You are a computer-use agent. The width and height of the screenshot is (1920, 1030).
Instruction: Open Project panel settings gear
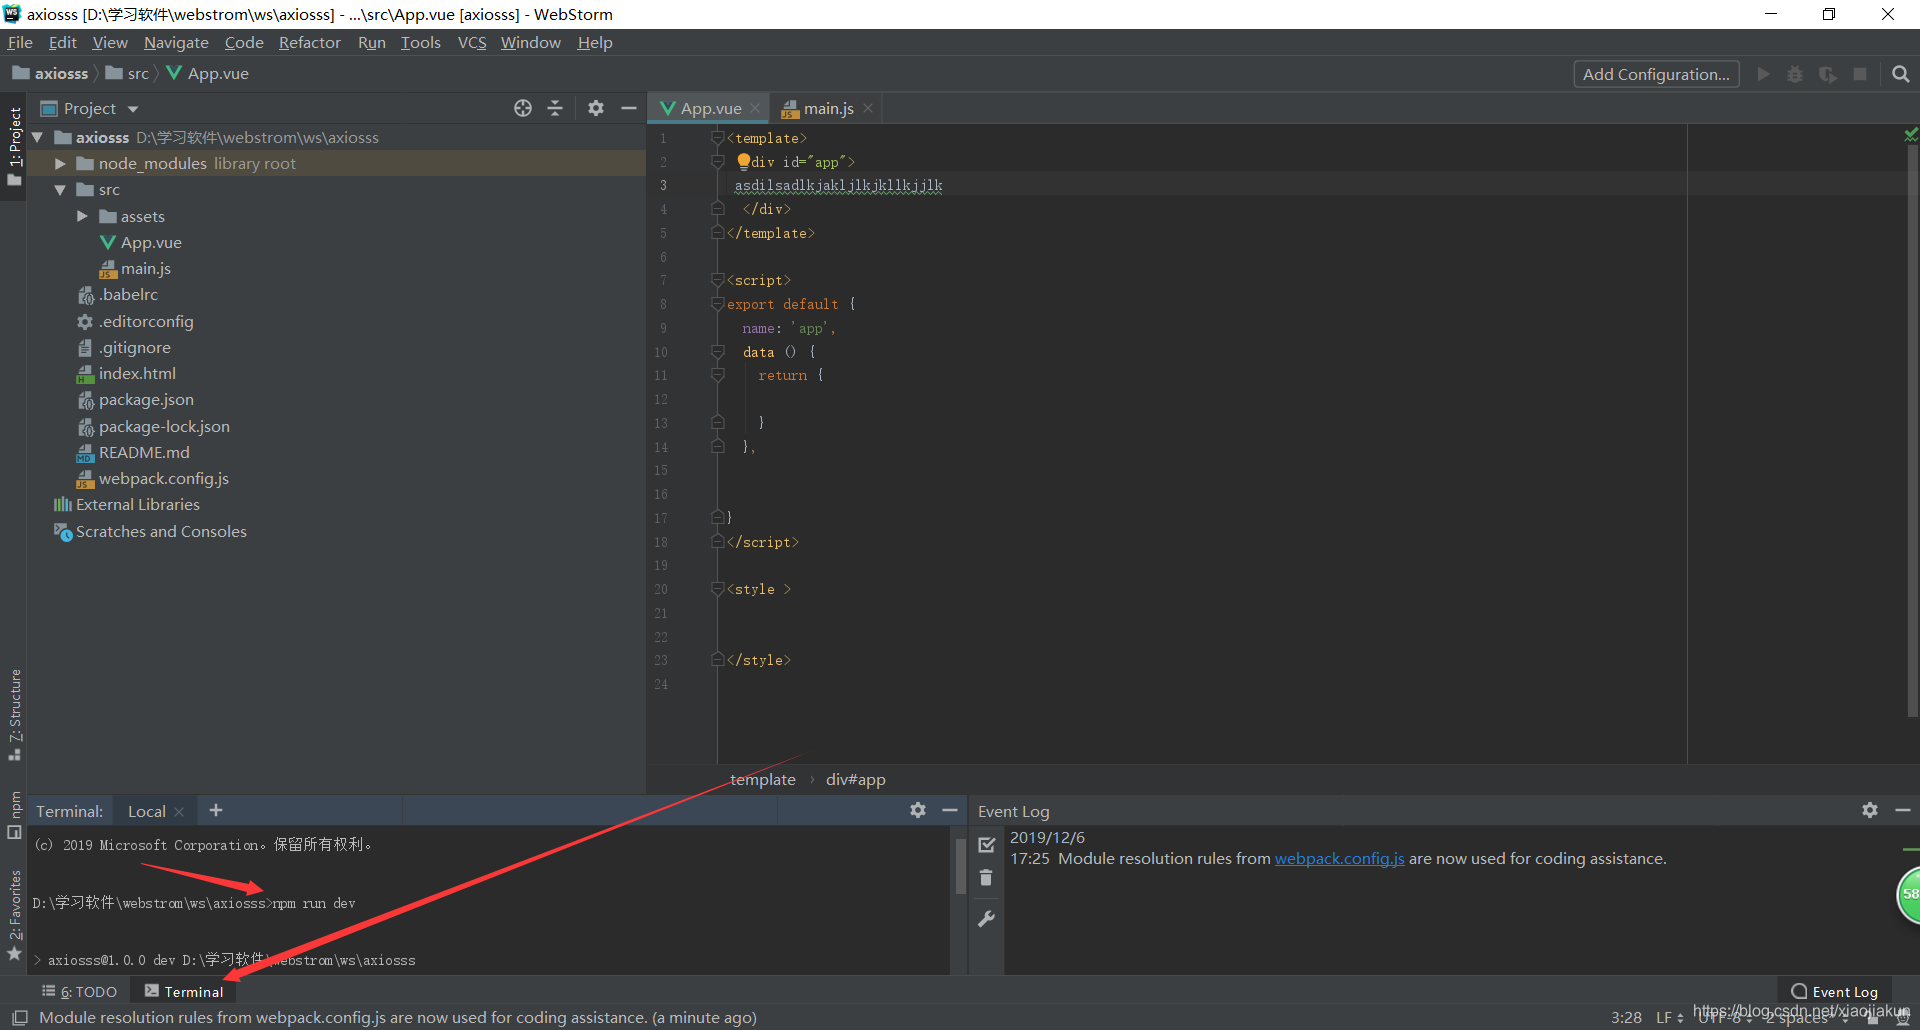[596, 108]
